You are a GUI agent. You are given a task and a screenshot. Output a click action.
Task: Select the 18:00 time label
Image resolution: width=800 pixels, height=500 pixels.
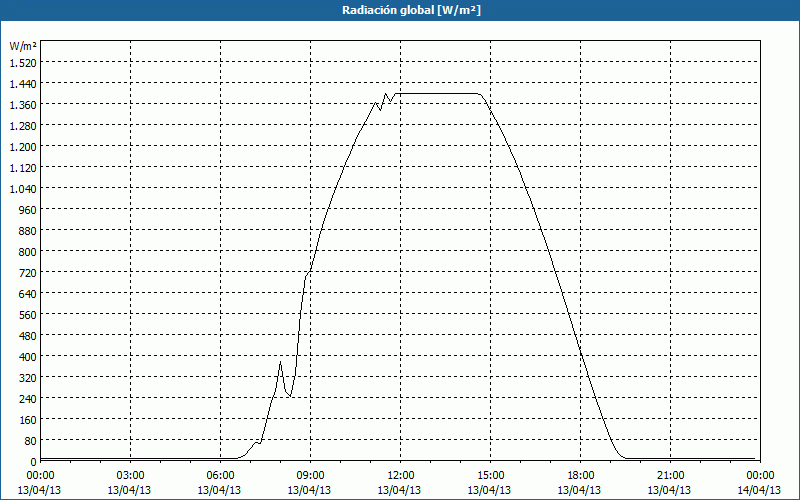580,476
